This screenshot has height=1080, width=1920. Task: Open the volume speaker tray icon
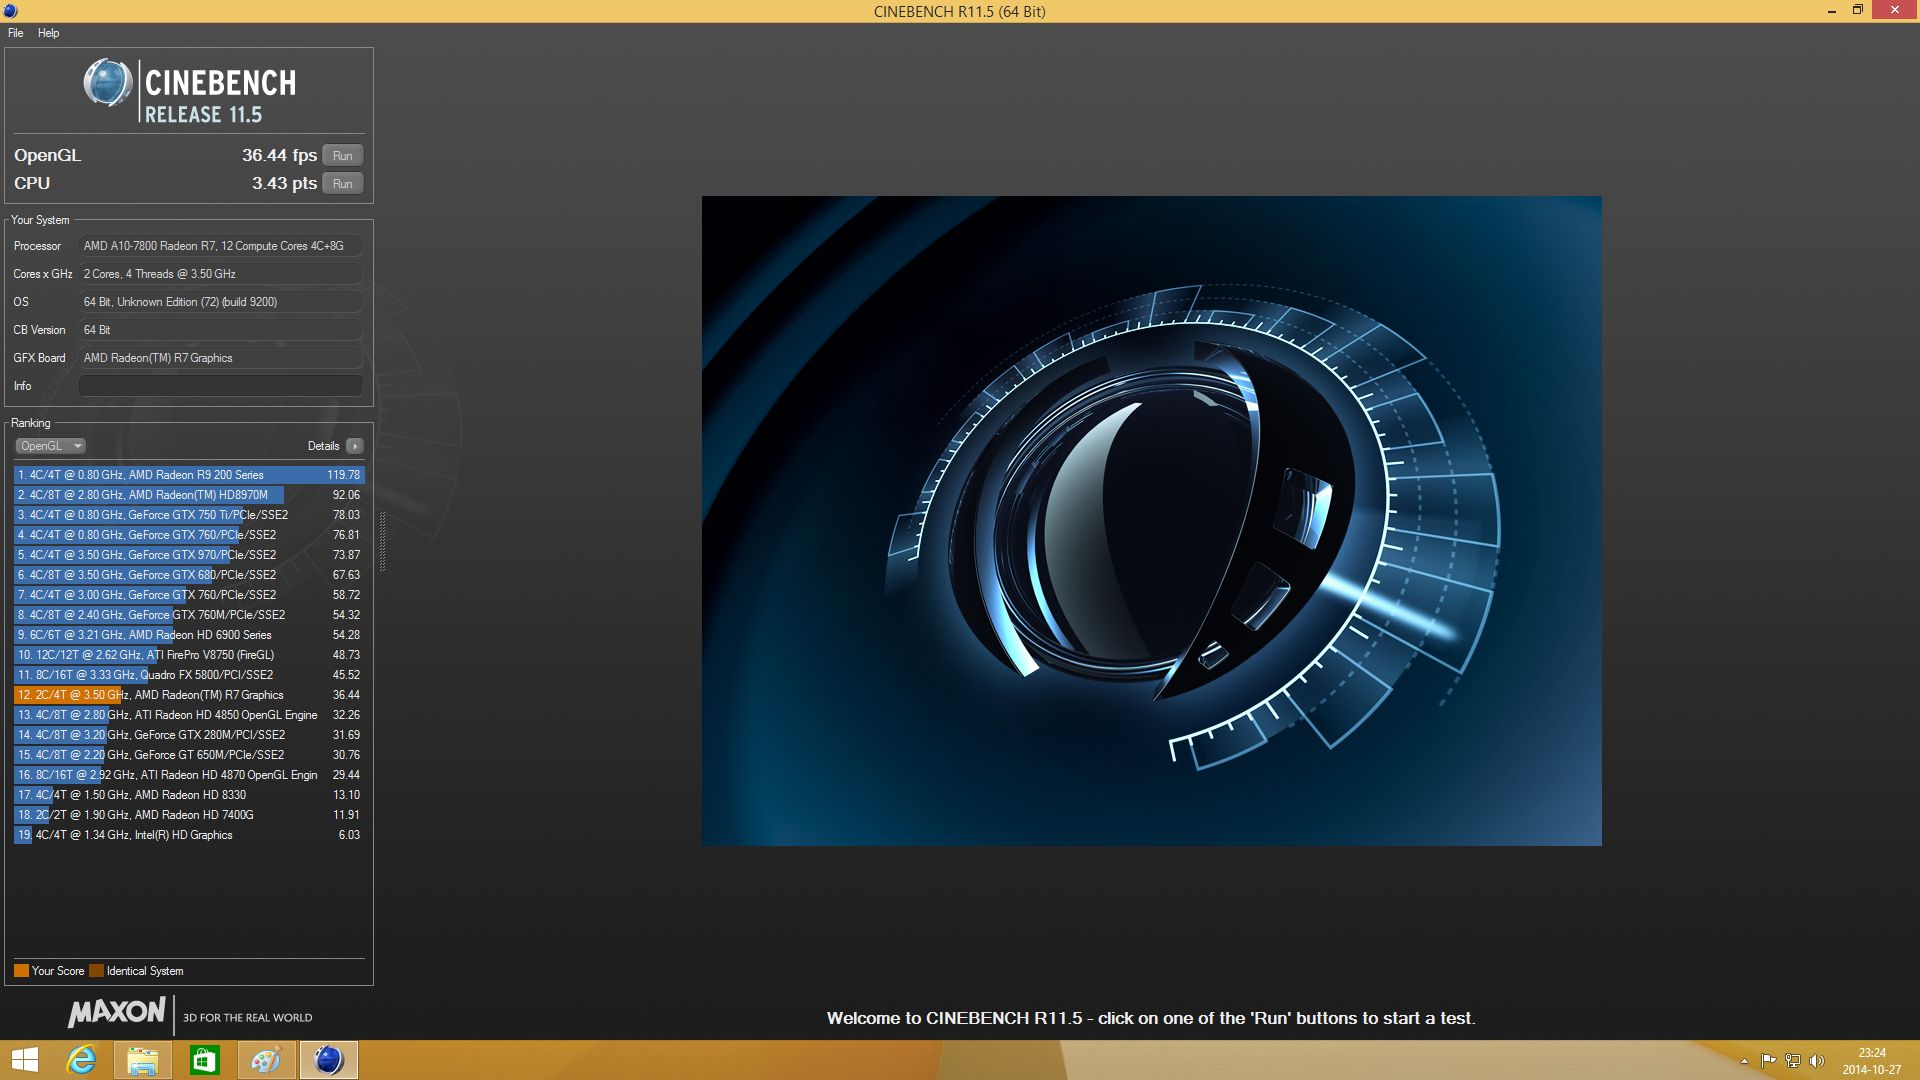coord(1817,1061)
